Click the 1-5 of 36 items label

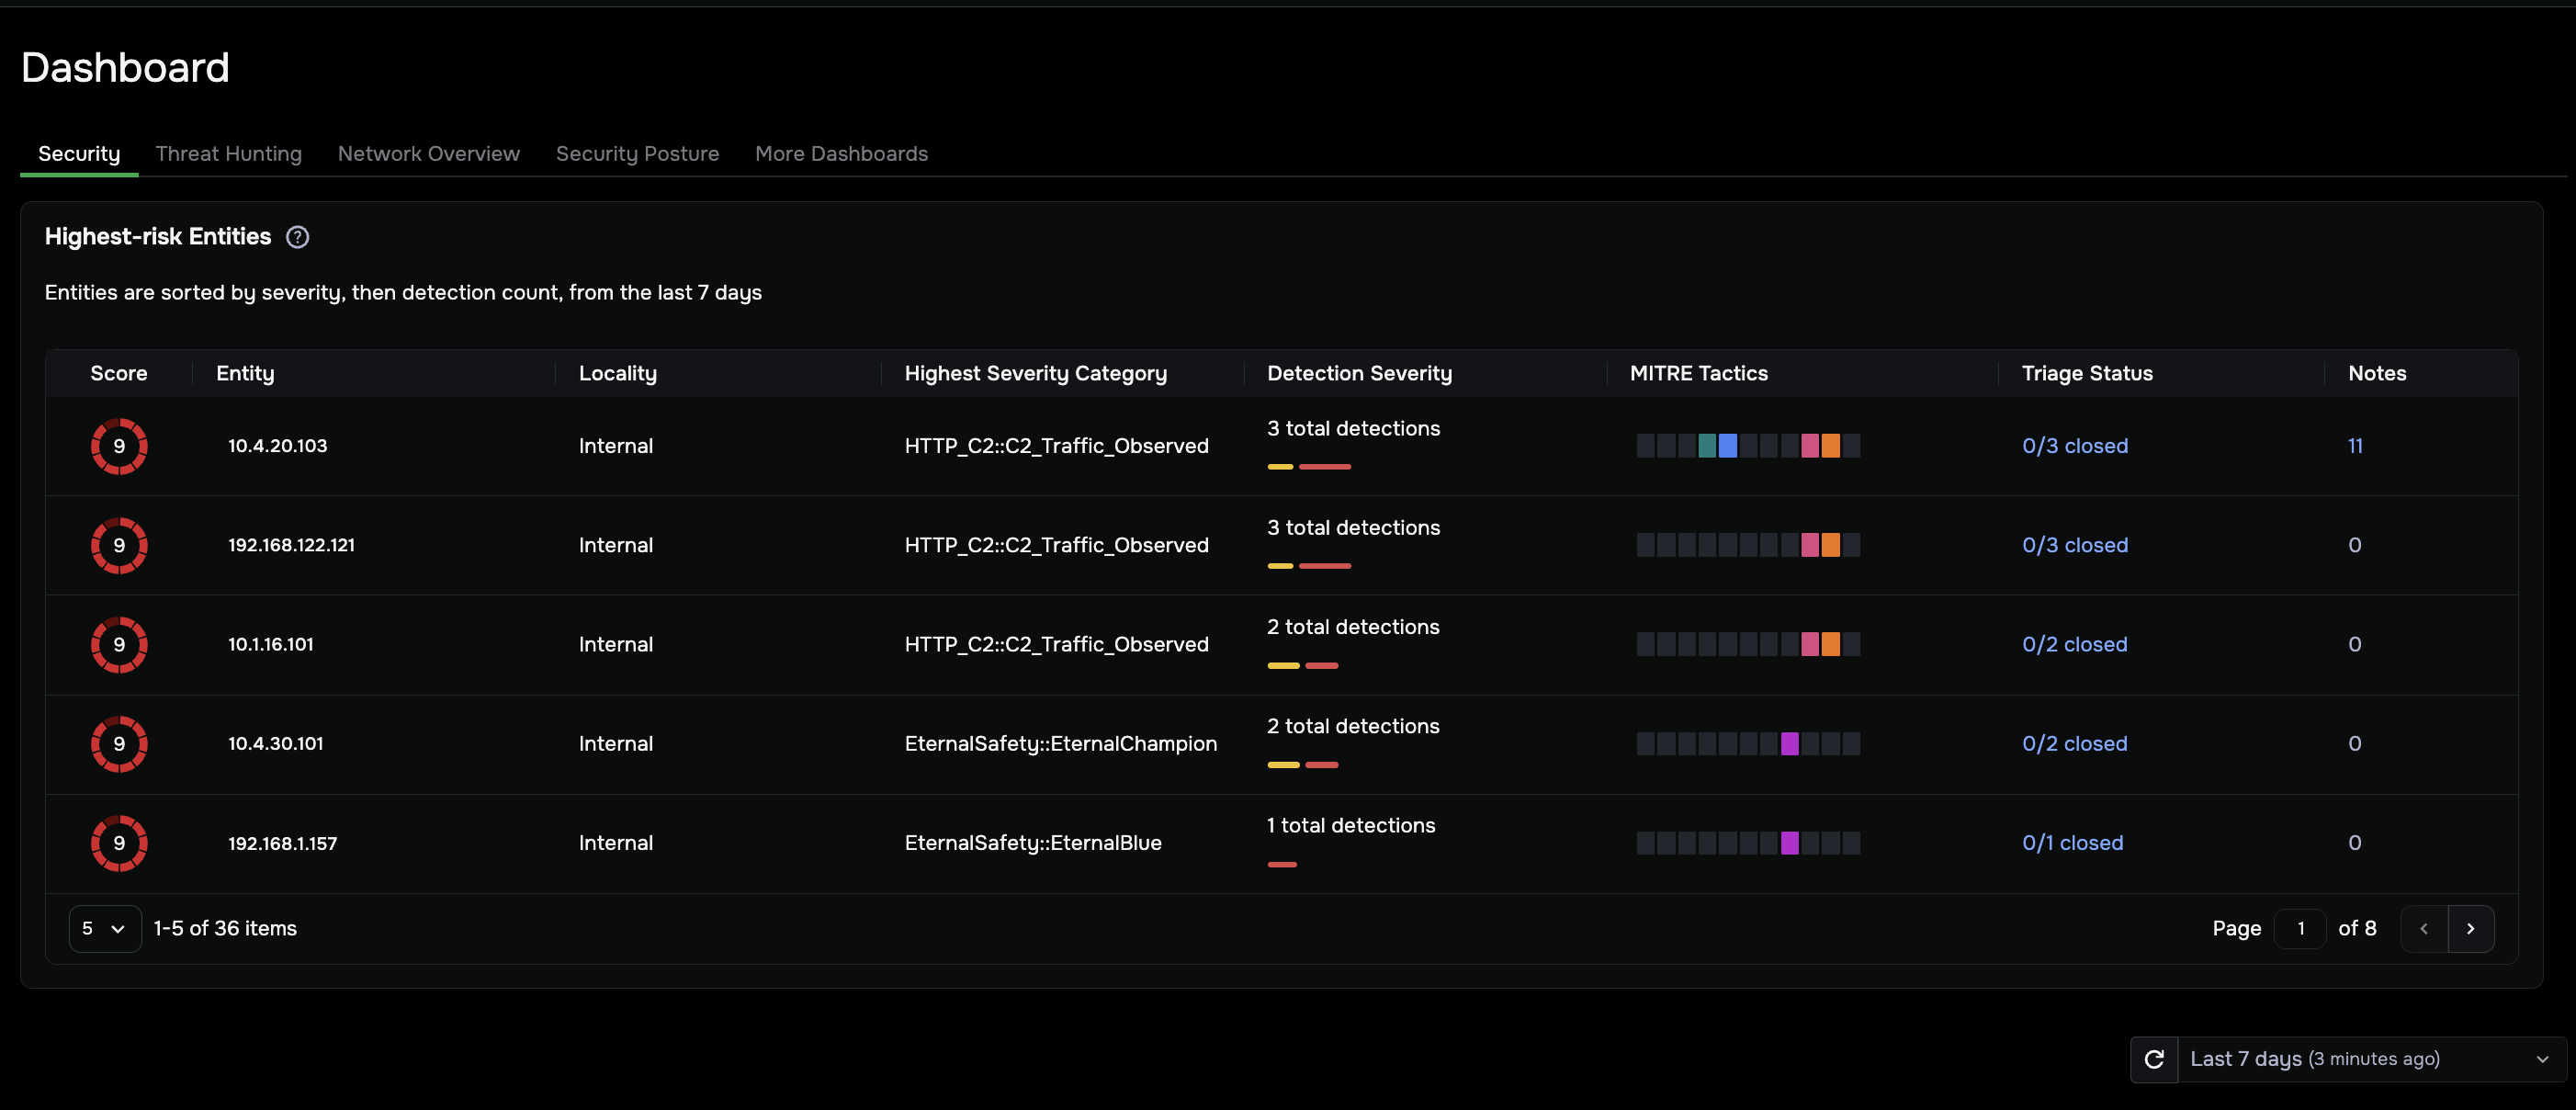coord(225,929)
